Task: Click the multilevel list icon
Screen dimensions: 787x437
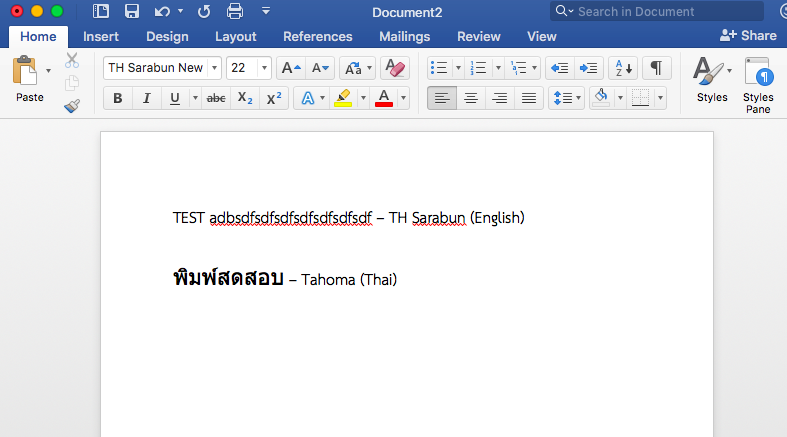Action: [x=518, y=68]
